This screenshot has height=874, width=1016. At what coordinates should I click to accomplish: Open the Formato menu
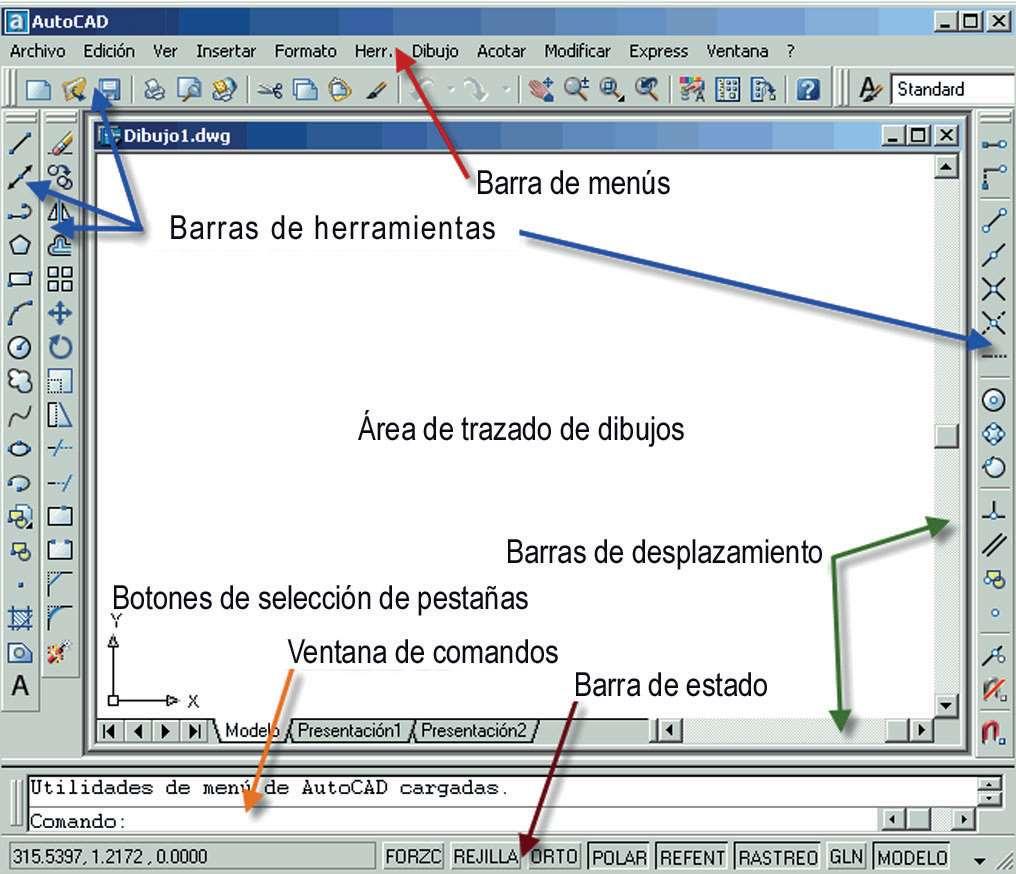pos(305,51)
